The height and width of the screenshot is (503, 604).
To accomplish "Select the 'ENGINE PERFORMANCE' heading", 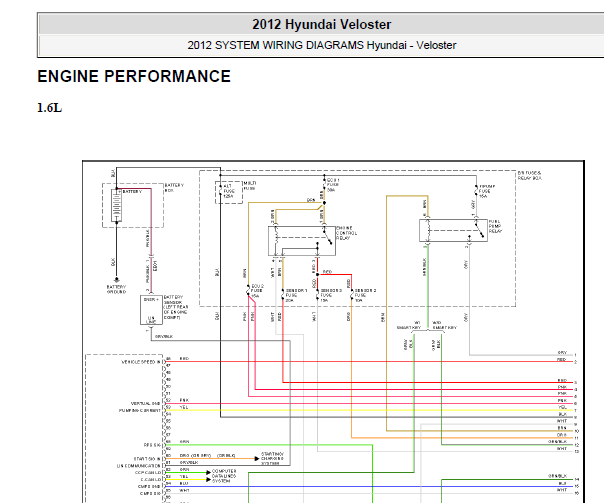I will (134, 76).
